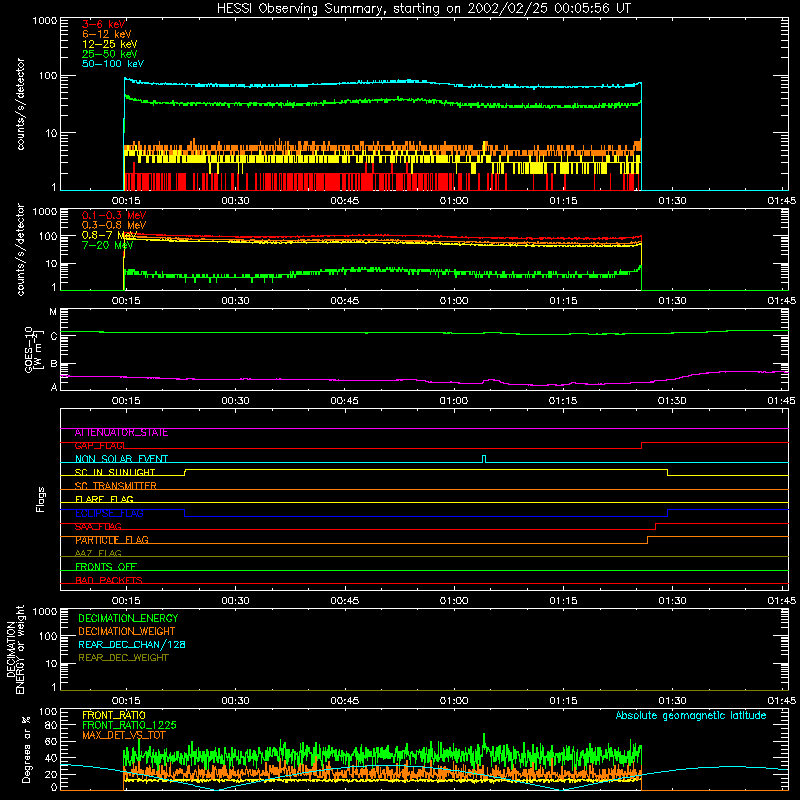Screen dimensions: 800x800
Task: Click the 0.3-0.8 MeV legend label
Action: point(114,225)
